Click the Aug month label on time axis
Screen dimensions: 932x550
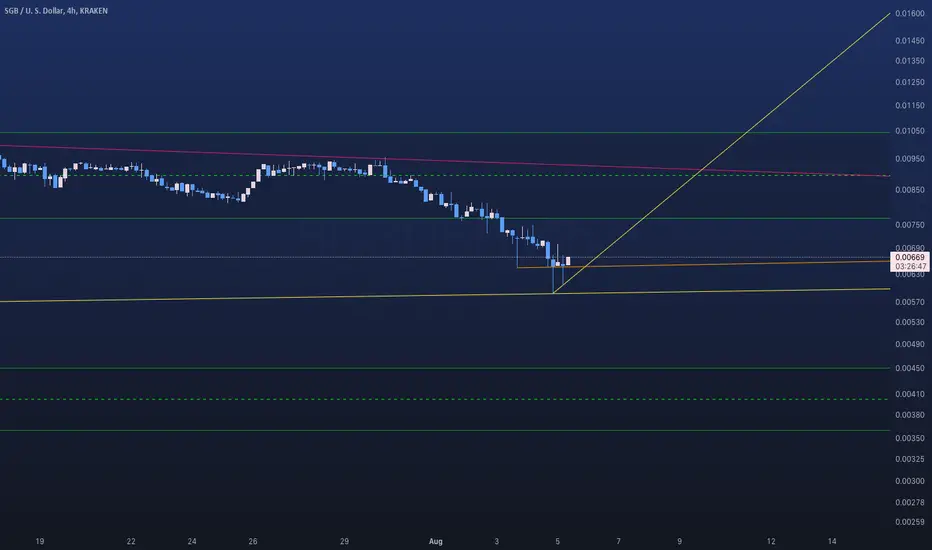click(436, 541)
